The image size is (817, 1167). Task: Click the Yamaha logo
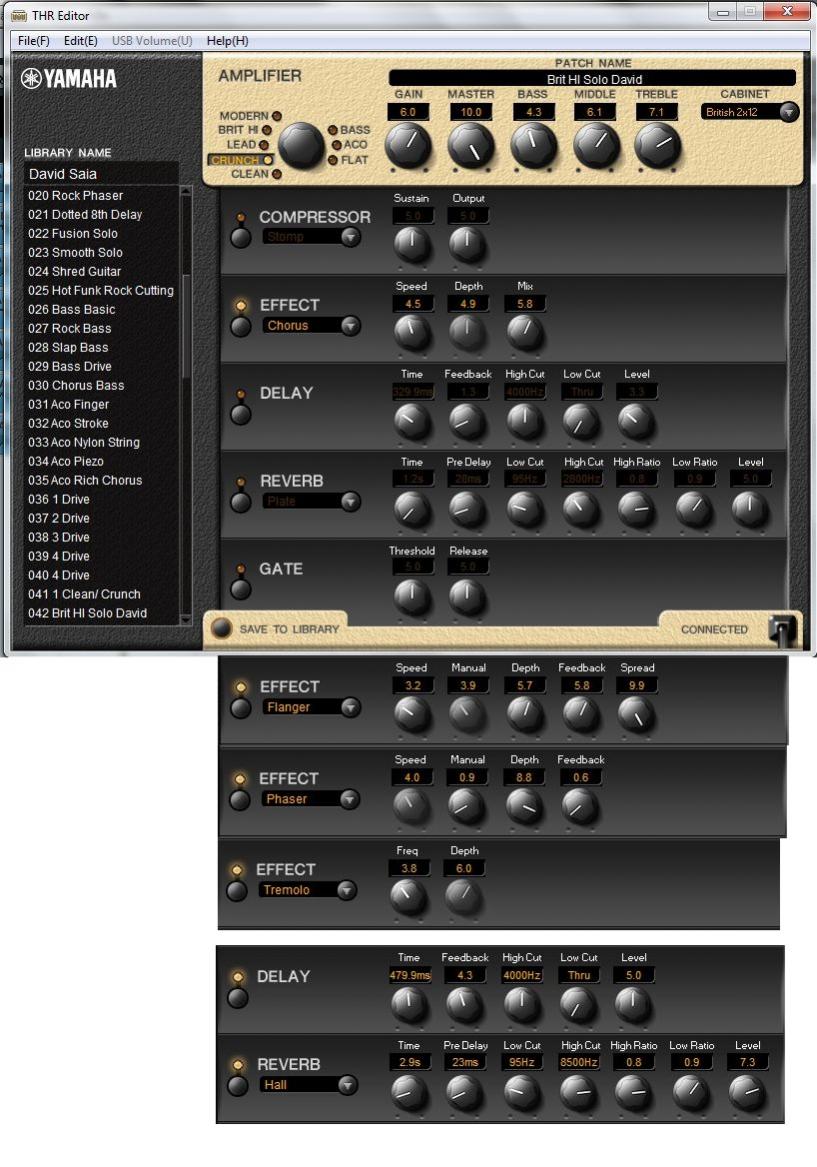[68, 78]
